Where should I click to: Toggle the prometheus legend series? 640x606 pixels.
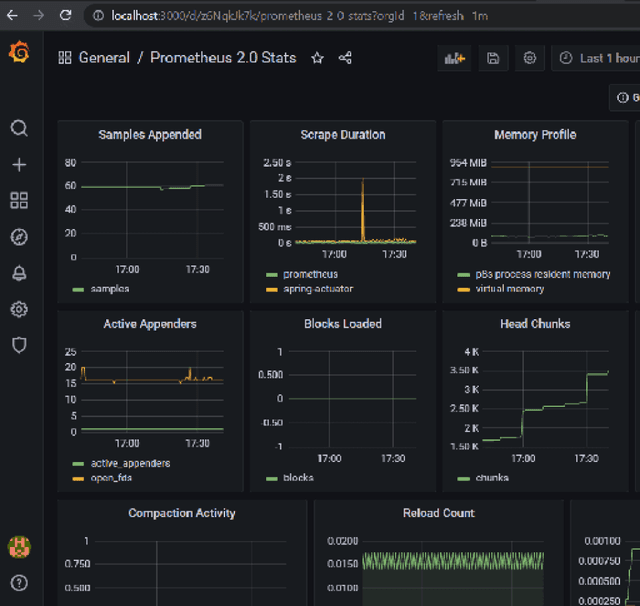point(310,274)
